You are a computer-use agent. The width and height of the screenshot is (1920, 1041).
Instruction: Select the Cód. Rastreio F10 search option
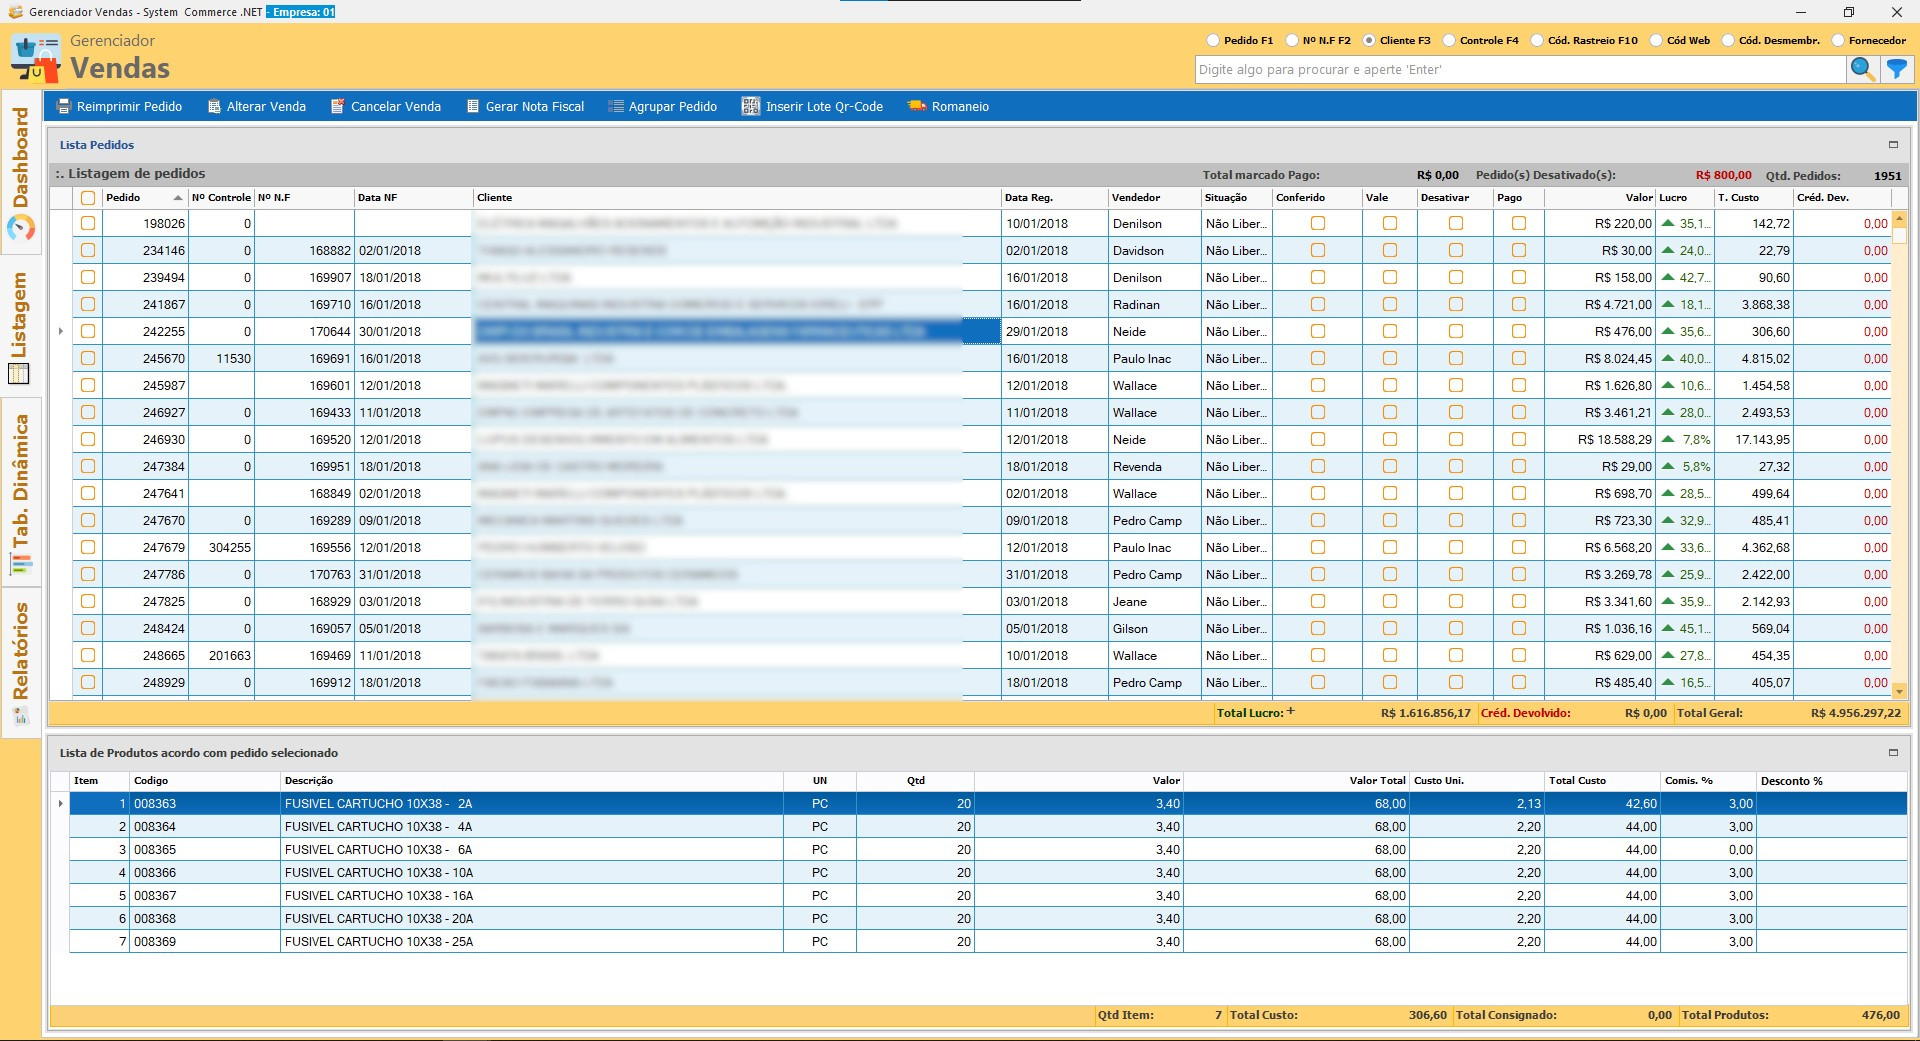point(1537,41)
